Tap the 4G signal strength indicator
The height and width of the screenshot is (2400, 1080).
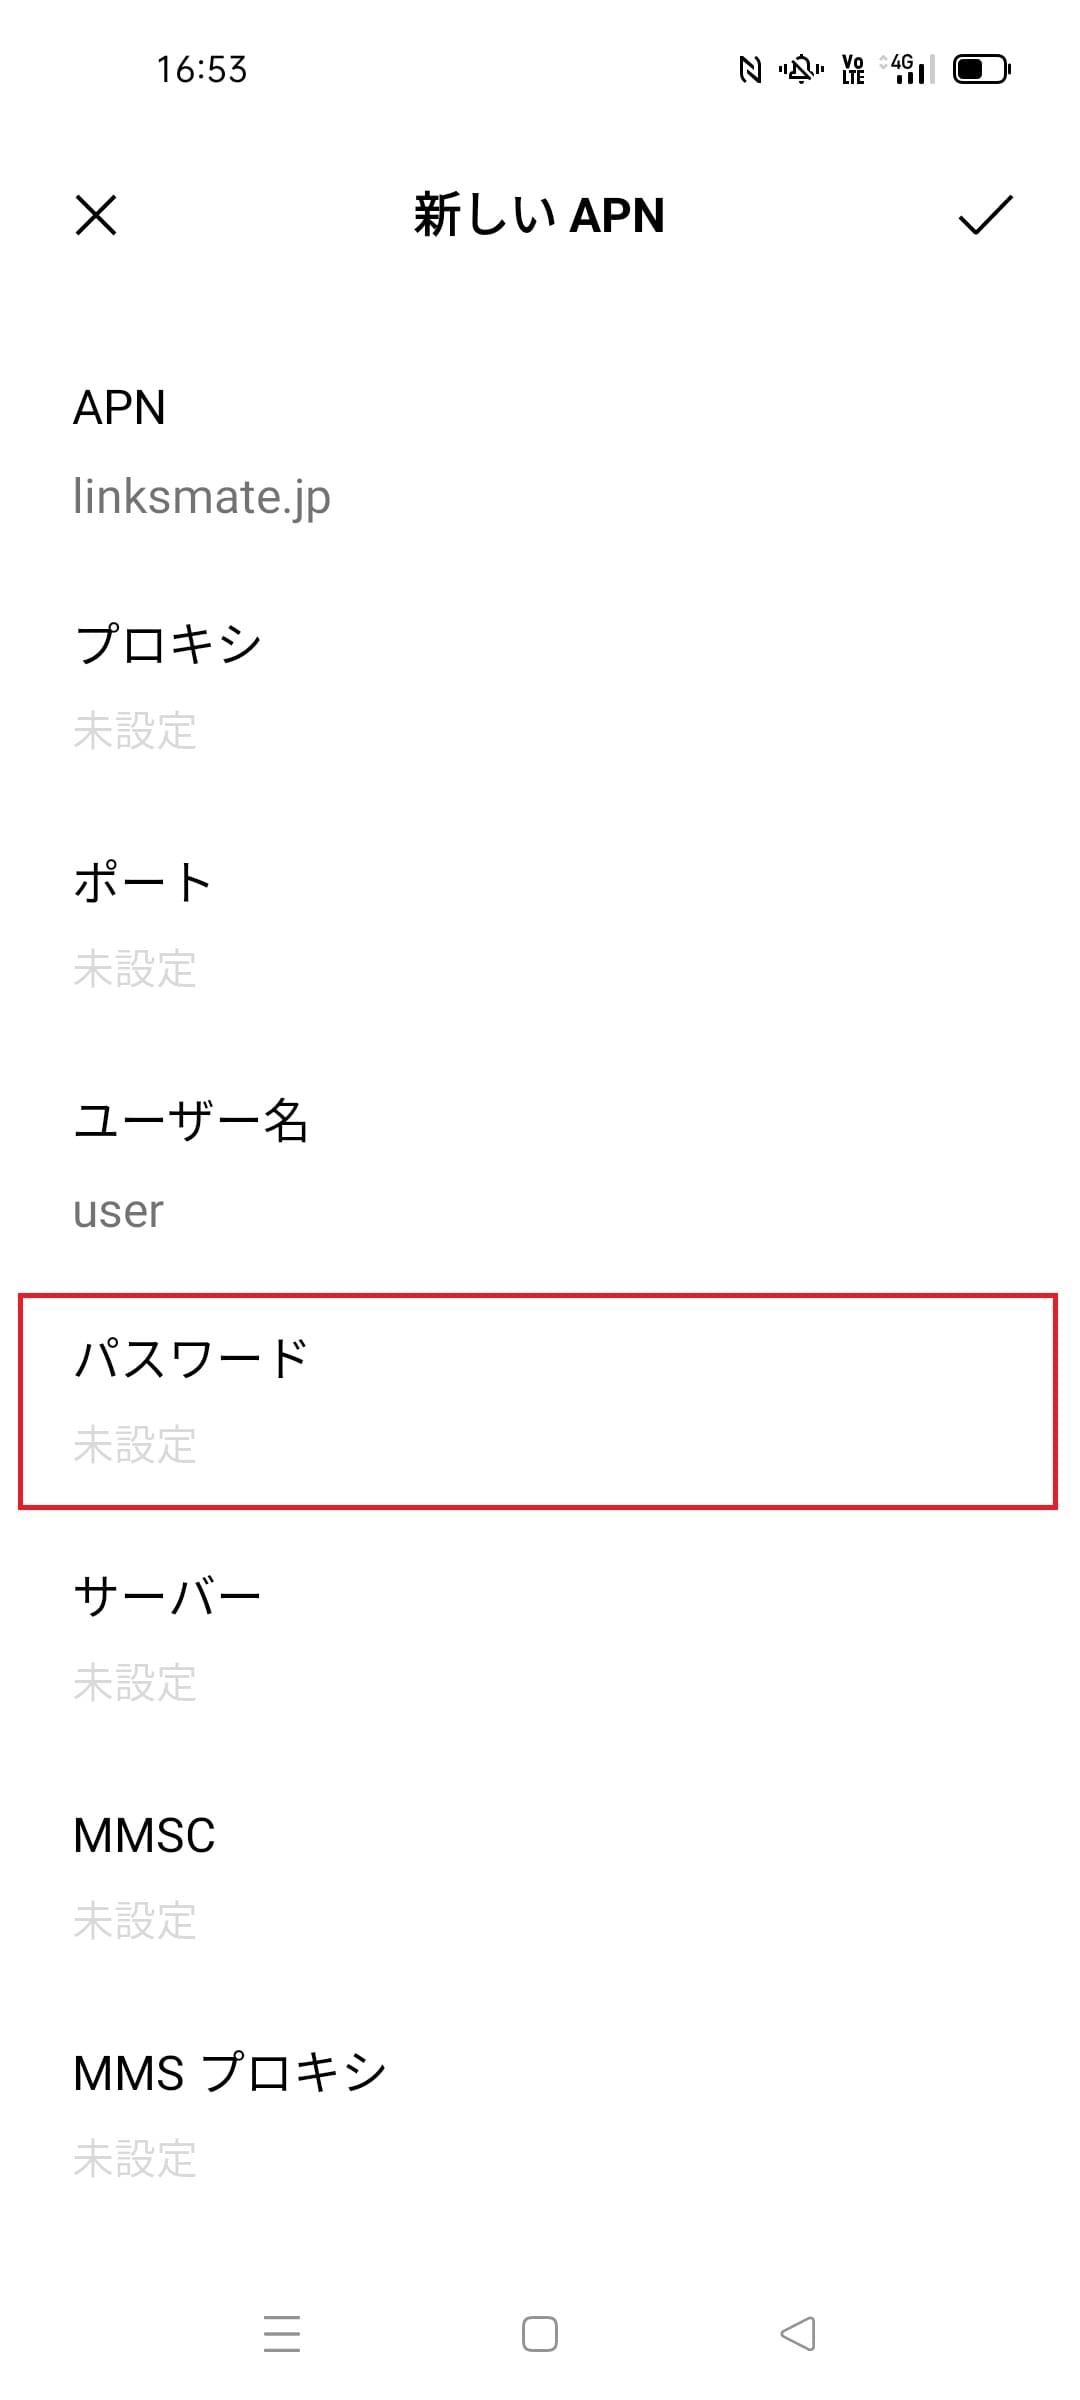pyautogui.click(x=903, y=70)
